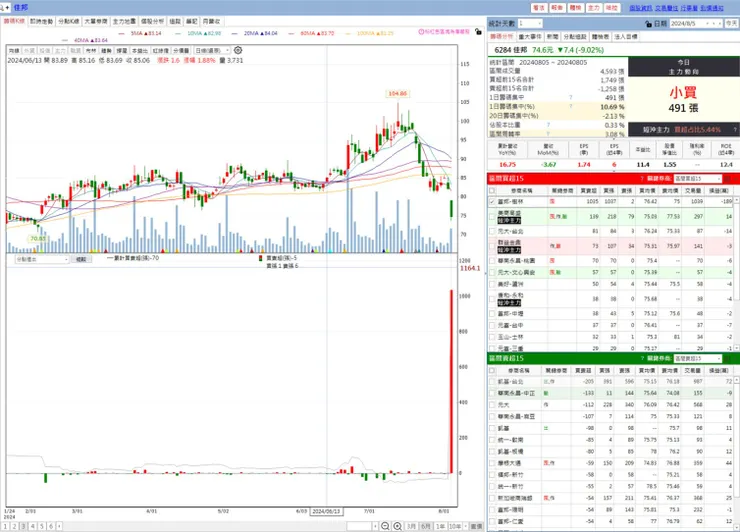Switch to the 月營收 tab
The height and width of the screenshot is (532, 740).
coord(211,22)
